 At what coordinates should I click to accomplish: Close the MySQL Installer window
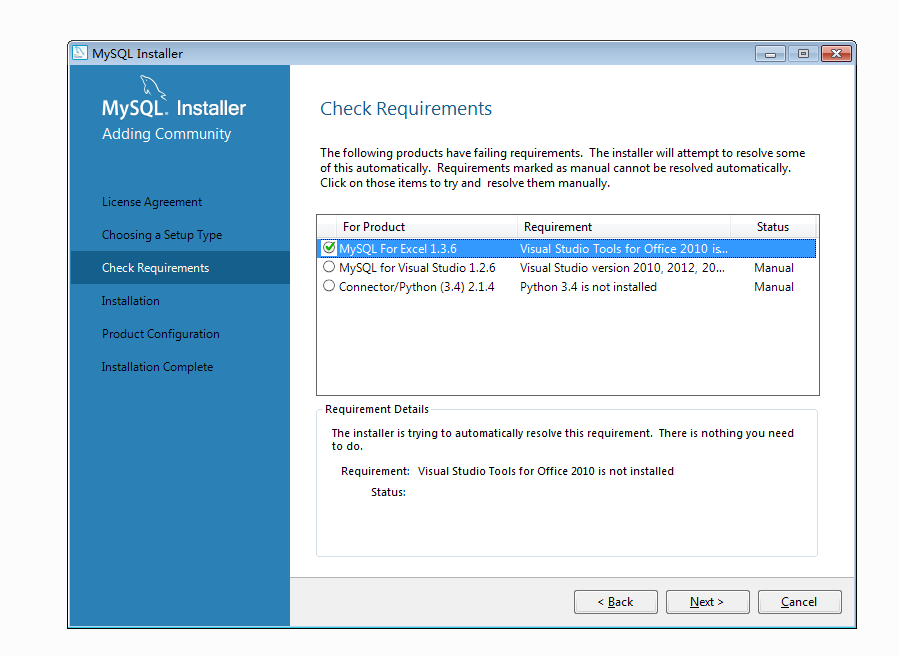(837, 54)
